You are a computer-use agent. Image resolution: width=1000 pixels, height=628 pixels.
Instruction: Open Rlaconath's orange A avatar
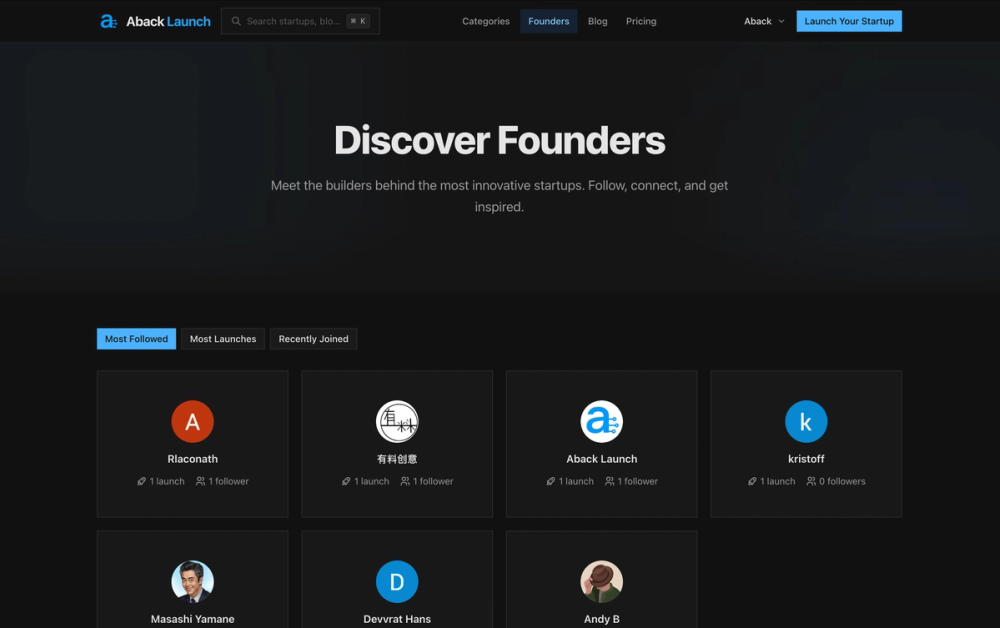coord(193,421)
